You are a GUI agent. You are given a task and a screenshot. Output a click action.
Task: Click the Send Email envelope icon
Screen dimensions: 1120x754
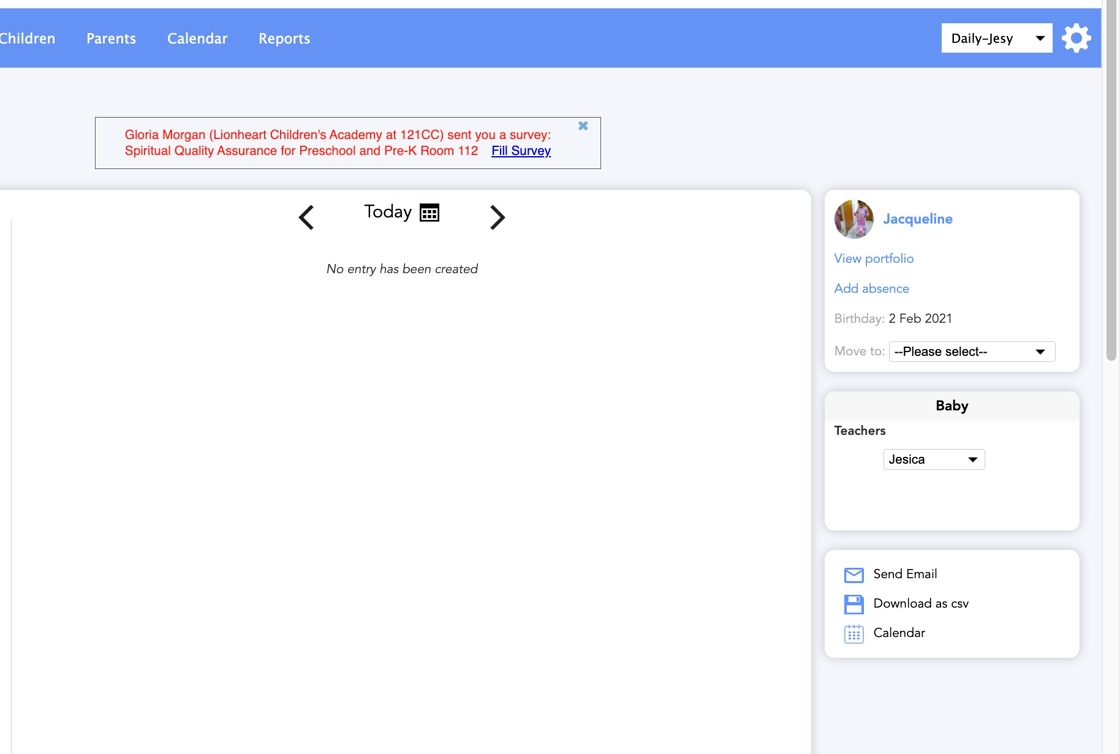[854, 575]
